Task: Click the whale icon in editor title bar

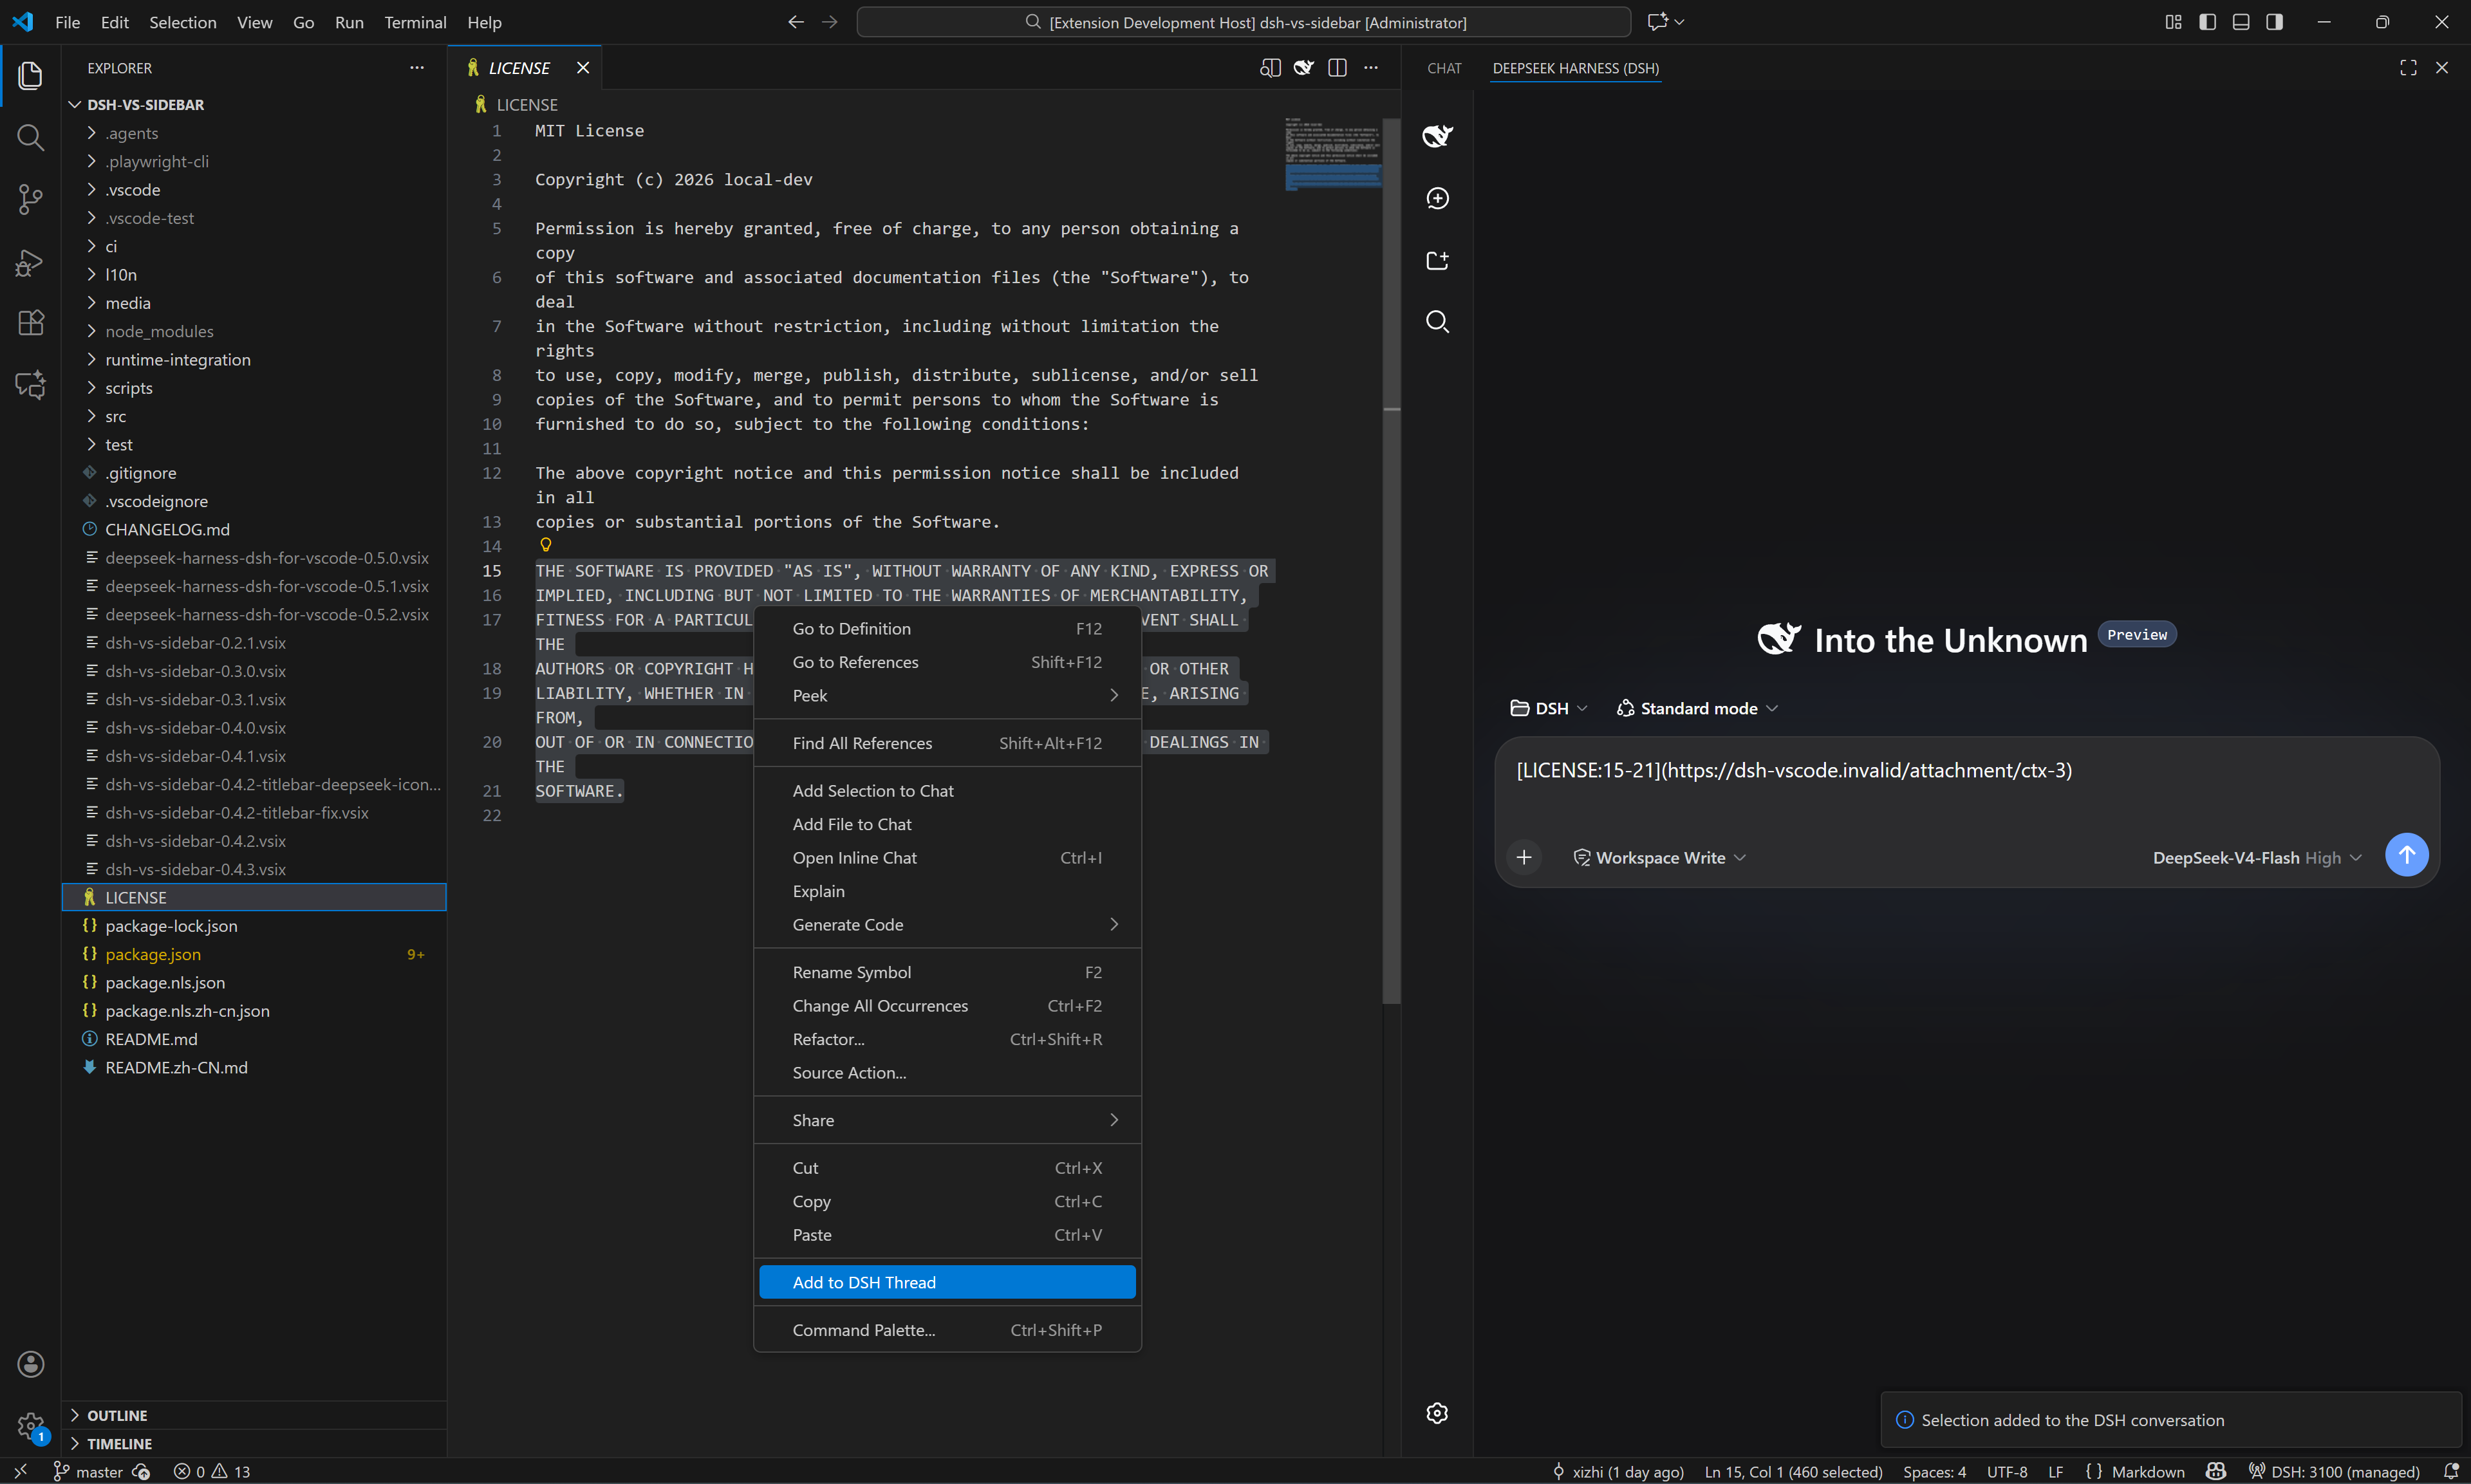Action: click(x=1303, y=68)
